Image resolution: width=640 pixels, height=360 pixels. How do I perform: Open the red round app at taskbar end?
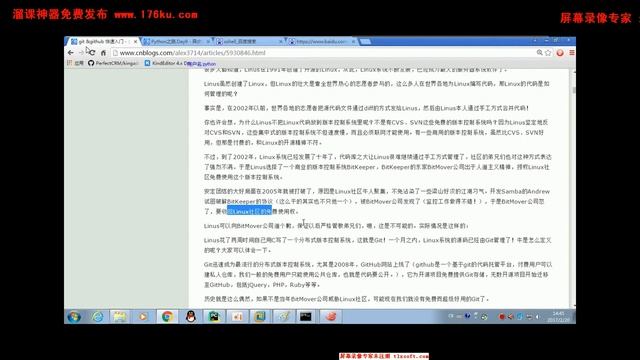click(x=331, y=316)
